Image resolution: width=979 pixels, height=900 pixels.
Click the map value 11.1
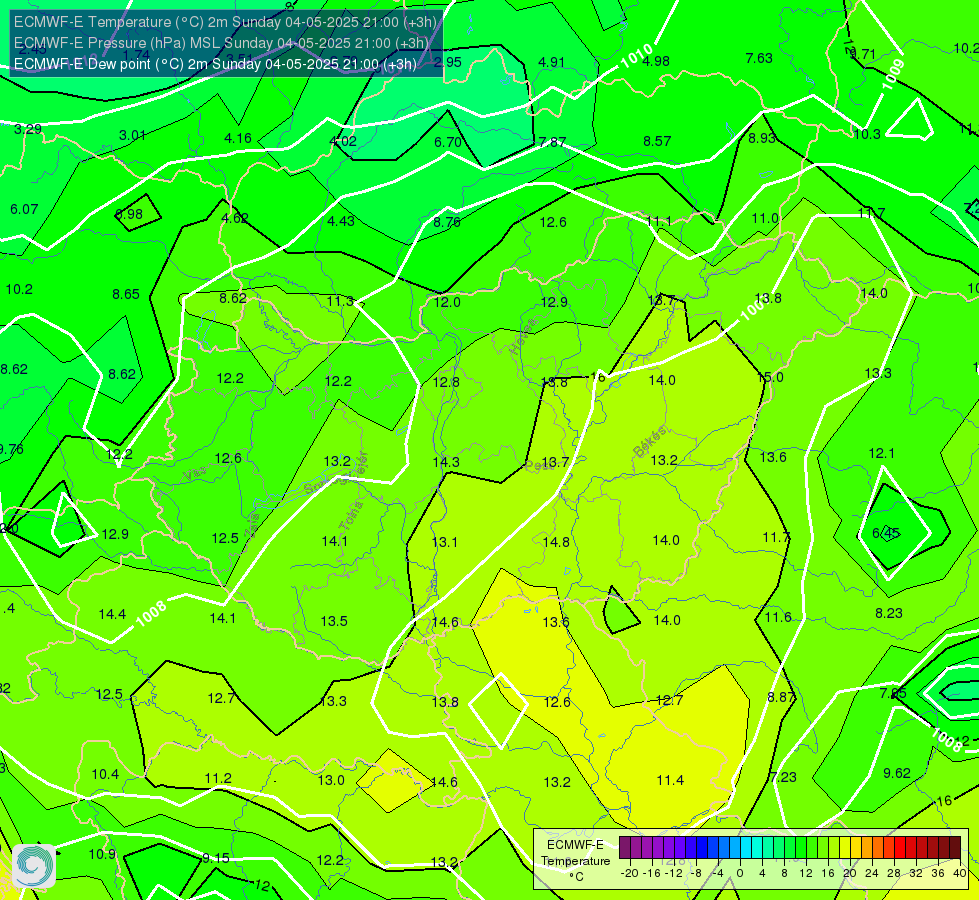click(x=659, y=222)
